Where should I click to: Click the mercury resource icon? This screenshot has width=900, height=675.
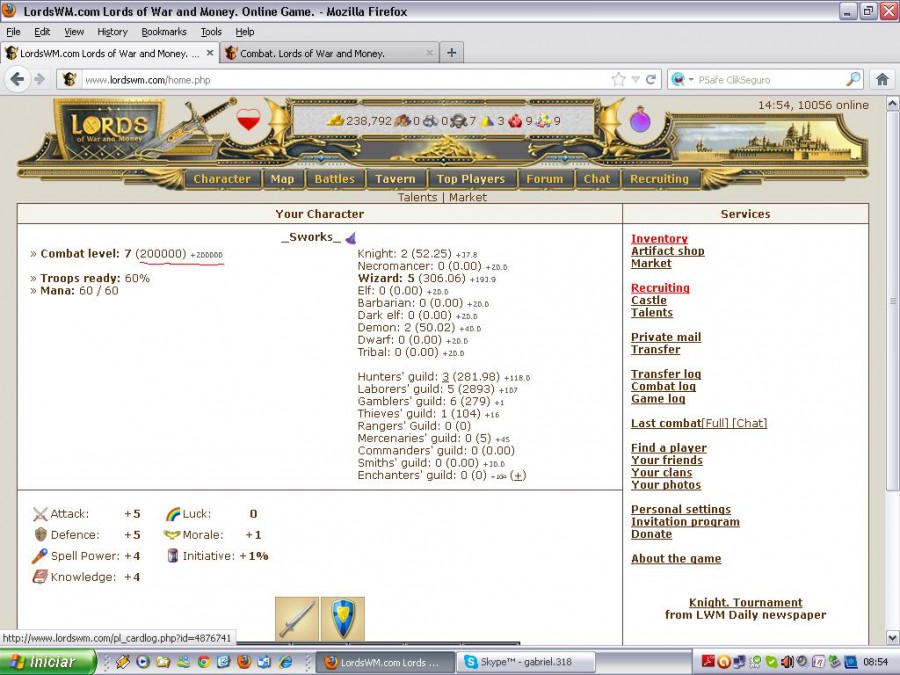pyautogui.click(x=459, y=121)
